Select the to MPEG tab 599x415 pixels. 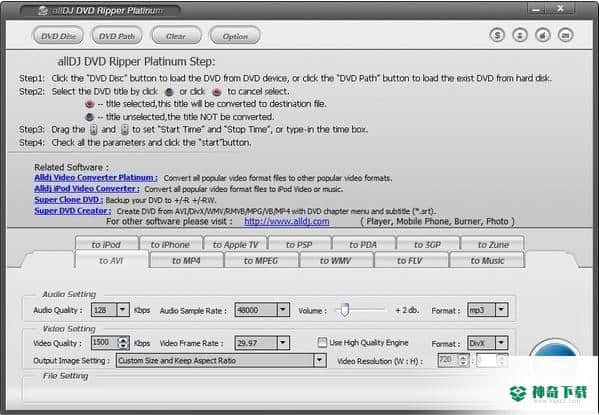261,260
